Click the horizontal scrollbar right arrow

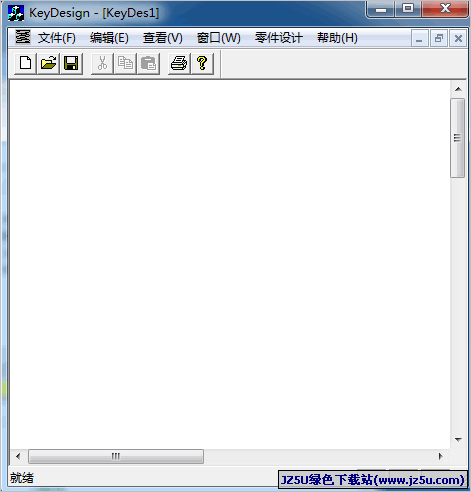point(441,456)
